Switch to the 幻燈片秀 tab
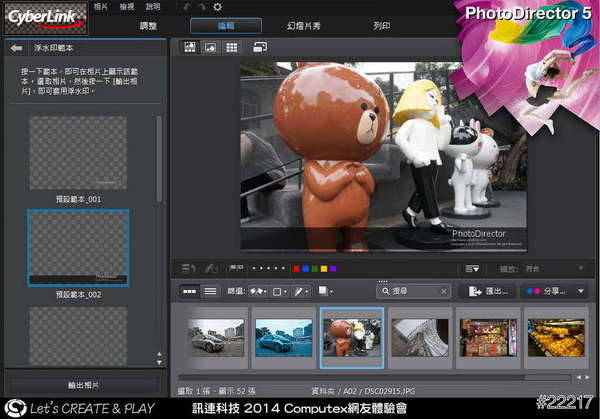Image resolution: width=600 pixels, height=419 pixels. (x=306, y=25)
